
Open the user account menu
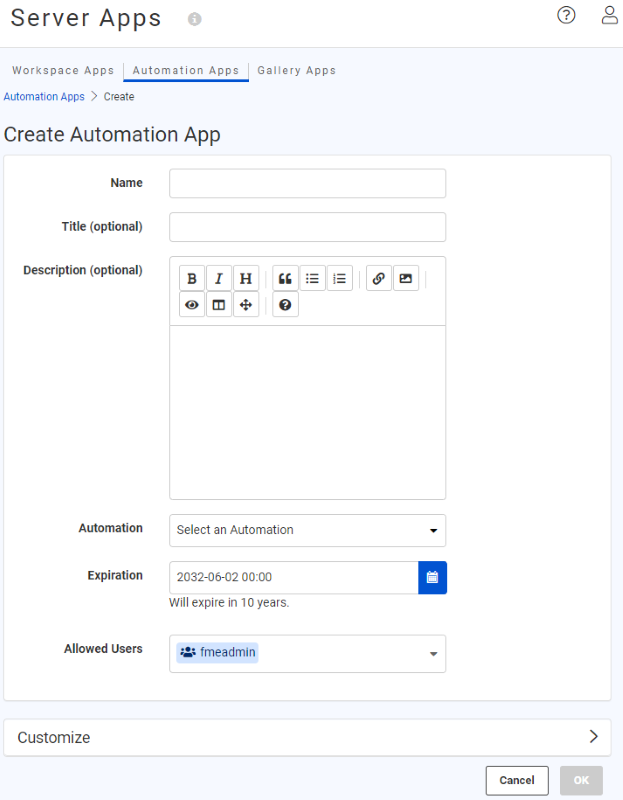coord(609,15)
